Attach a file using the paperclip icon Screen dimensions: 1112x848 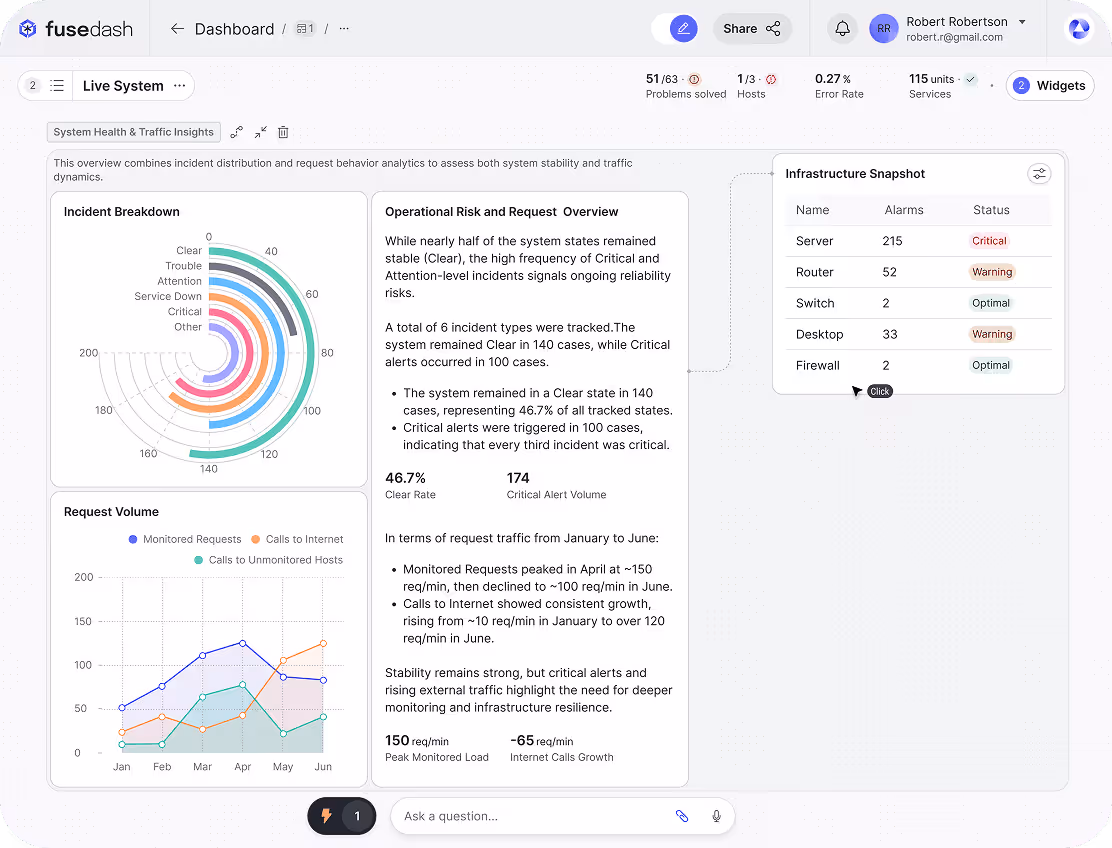683,816
